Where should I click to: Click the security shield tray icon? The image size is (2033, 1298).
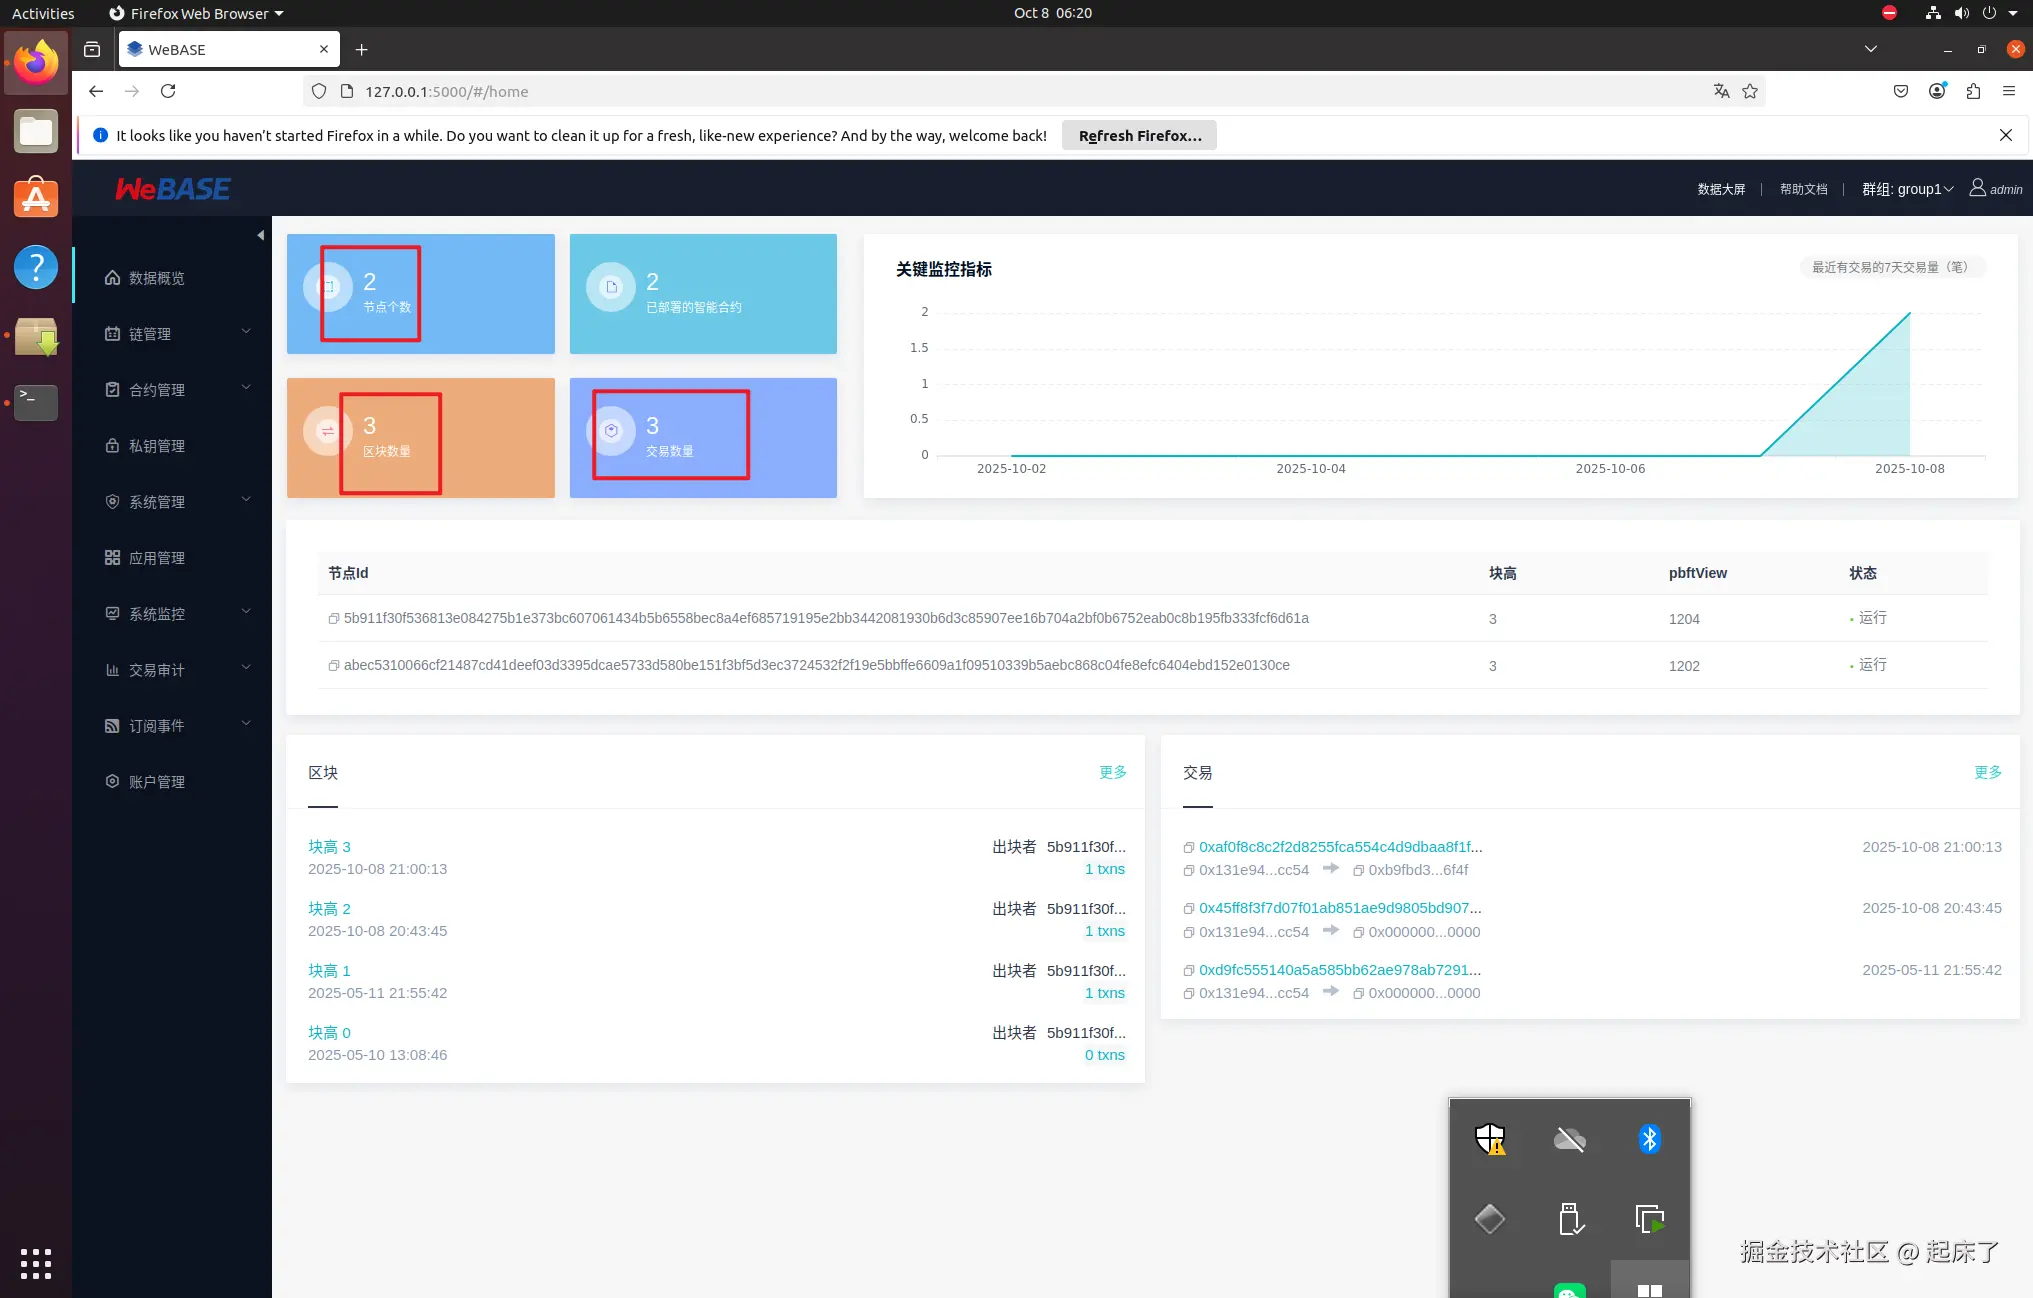pos(1490,1139)
